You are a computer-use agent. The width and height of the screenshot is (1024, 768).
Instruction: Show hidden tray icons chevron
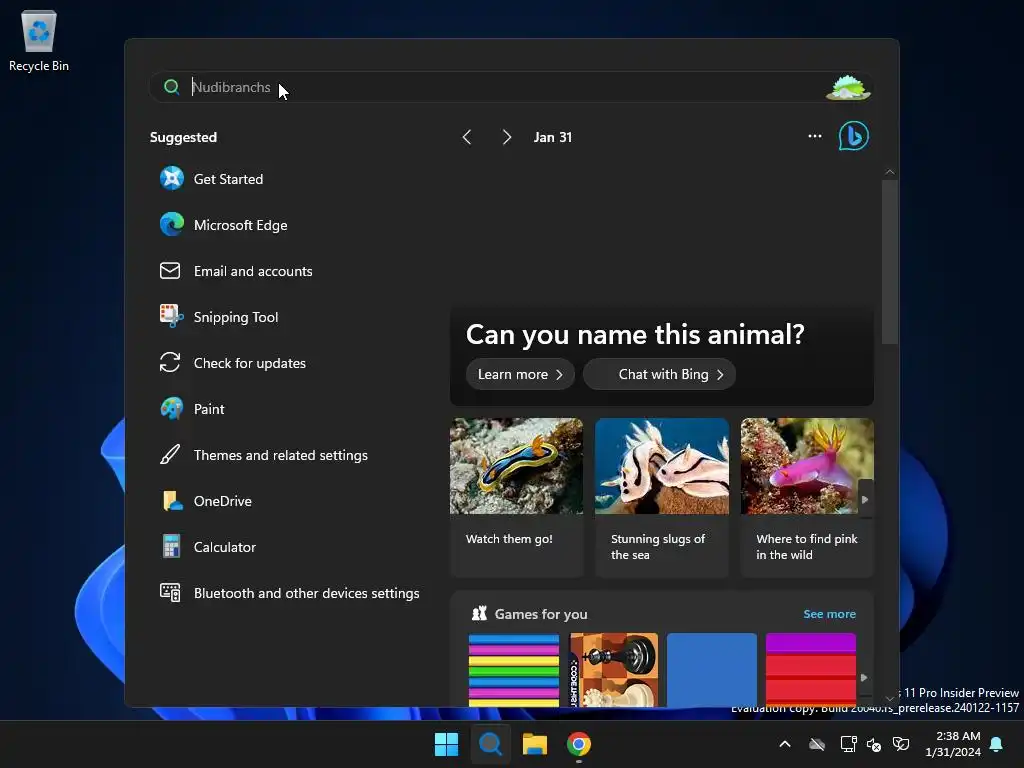[x=785, y=744]
